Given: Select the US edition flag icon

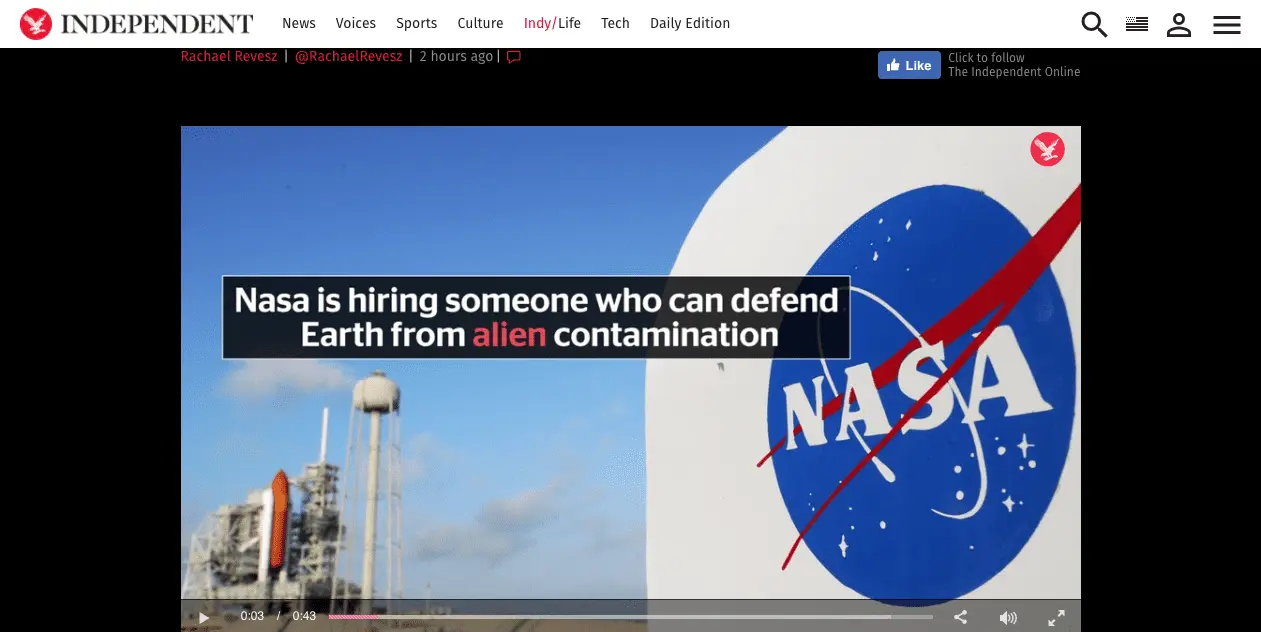Looking at the screenshot, I should [x=1137, y=25].
